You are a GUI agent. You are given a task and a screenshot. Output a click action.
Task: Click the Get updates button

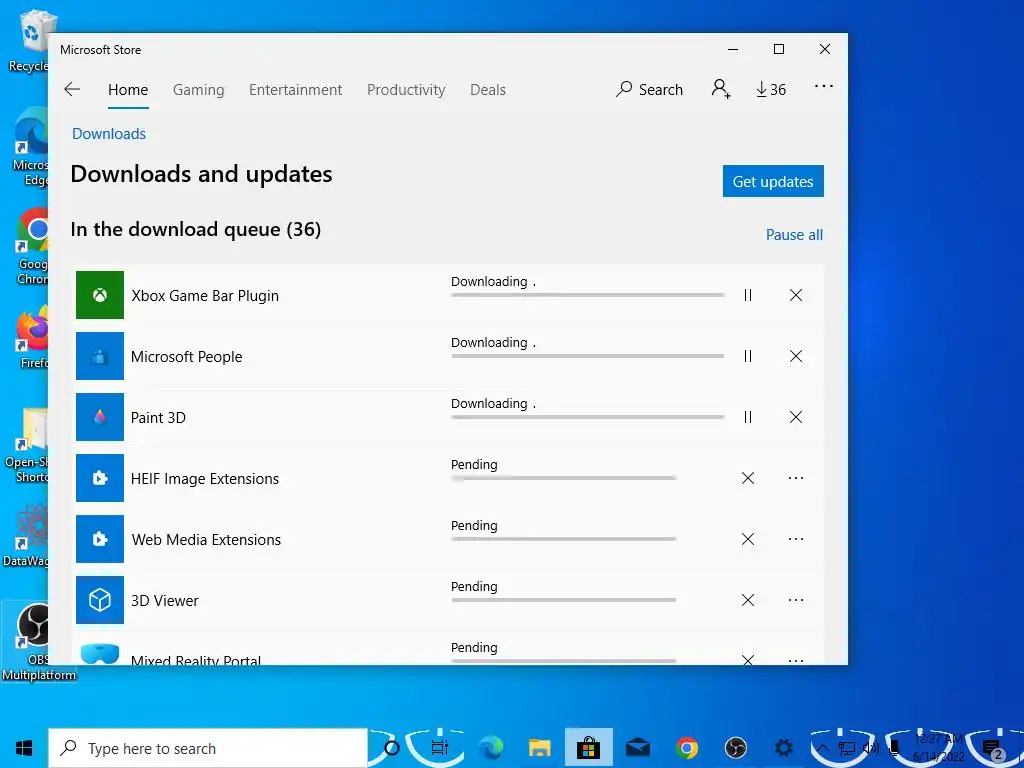click(x=773, y=181)
